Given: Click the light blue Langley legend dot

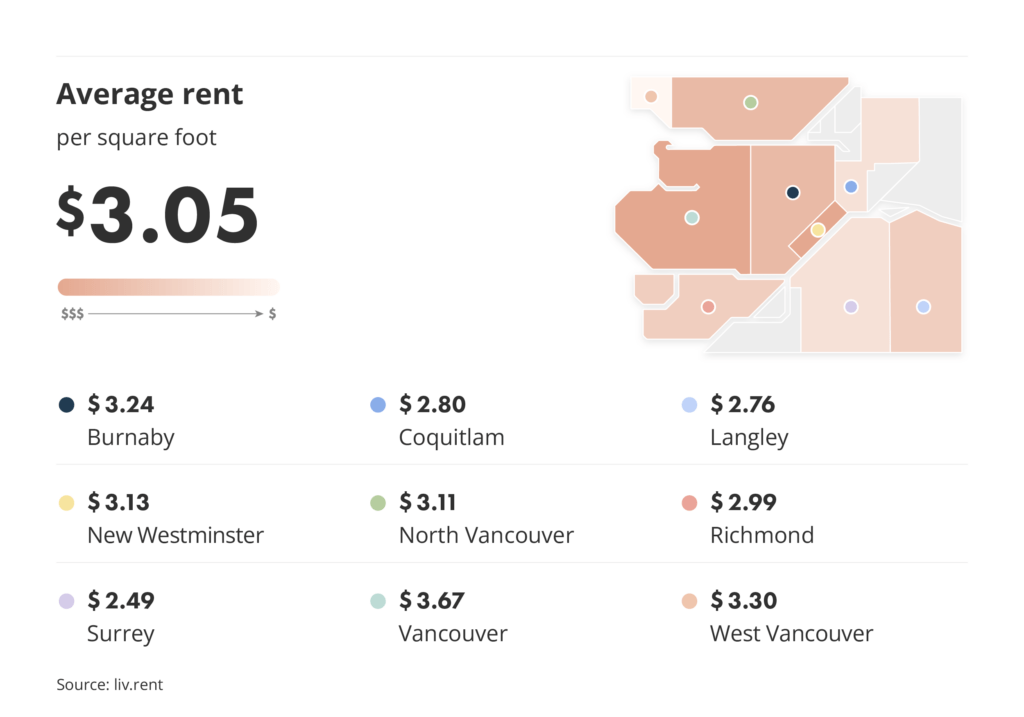Looking at the screenshot, I should pos(690,405).
